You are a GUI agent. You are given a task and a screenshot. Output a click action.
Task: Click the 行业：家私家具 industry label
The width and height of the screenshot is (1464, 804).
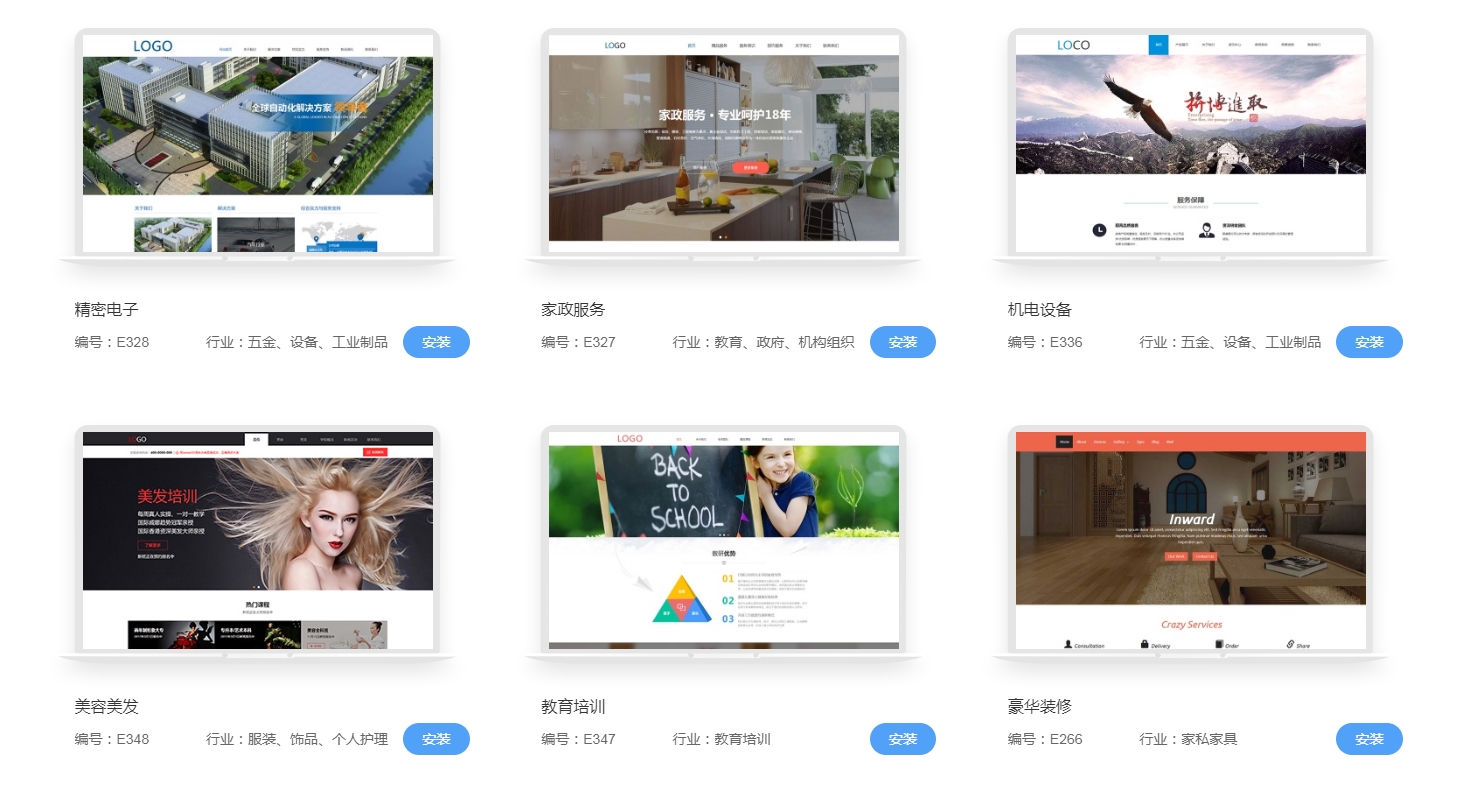pos(1188,740)
